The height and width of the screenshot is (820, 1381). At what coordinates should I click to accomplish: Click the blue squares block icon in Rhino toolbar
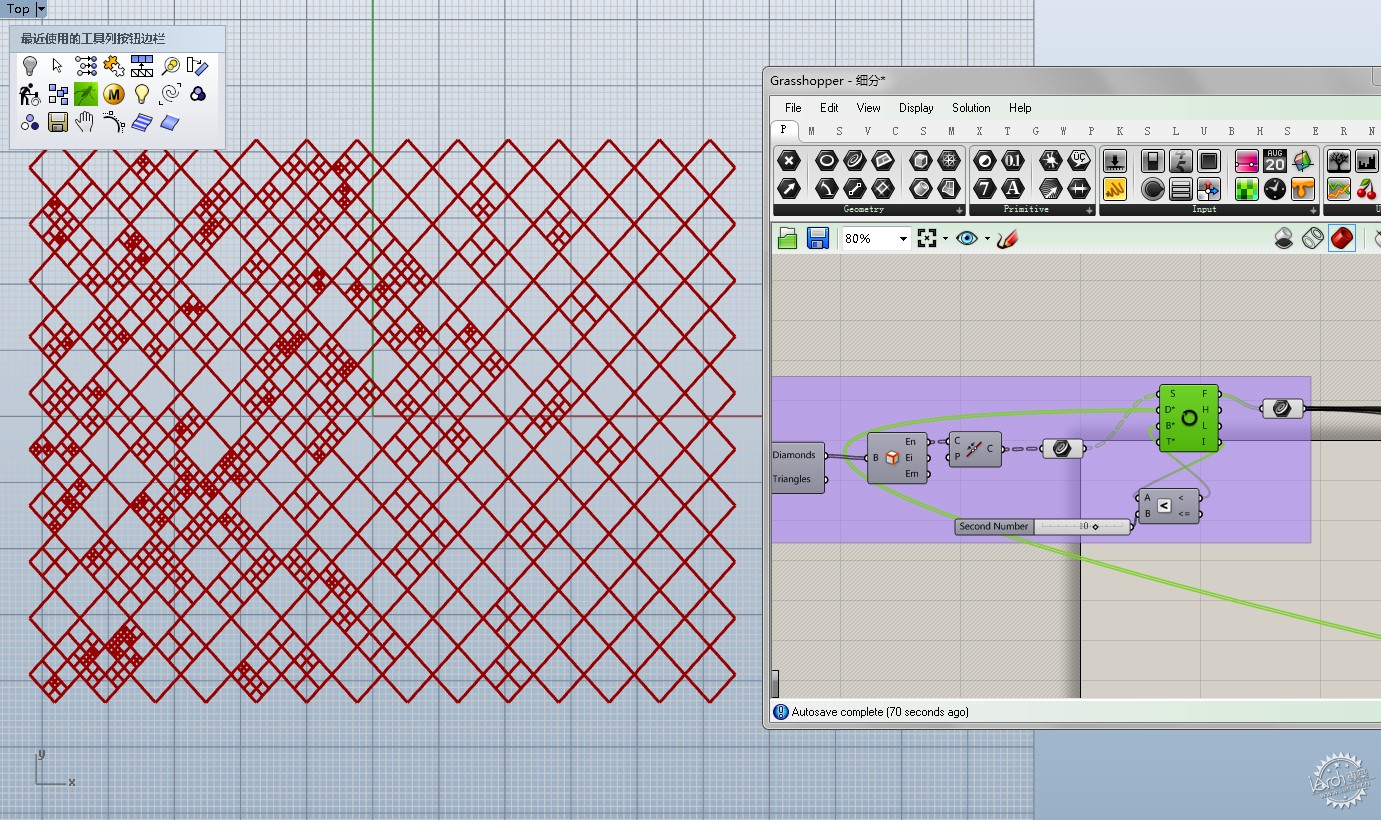coord(58,94)
